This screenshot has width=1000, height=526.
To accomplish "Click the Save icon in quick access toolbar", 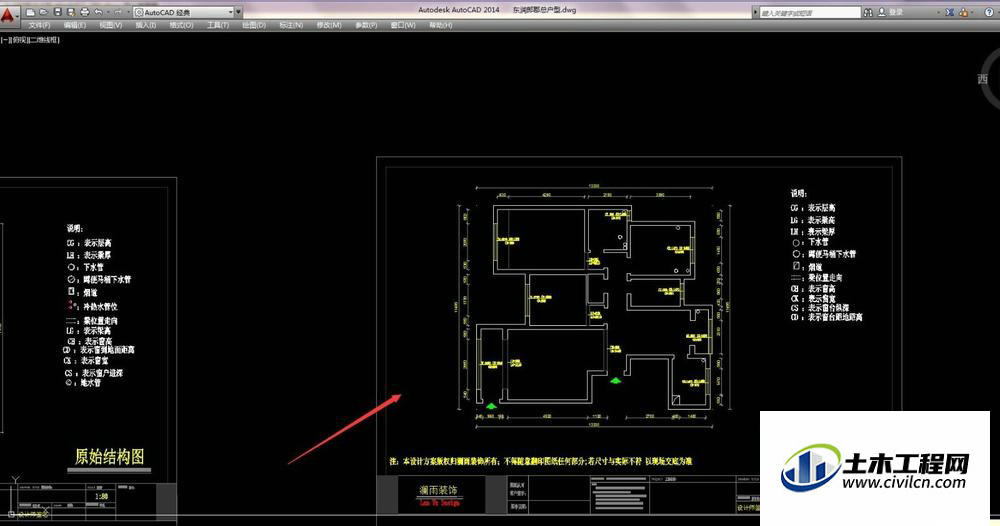I will click(x=57, y=12).
